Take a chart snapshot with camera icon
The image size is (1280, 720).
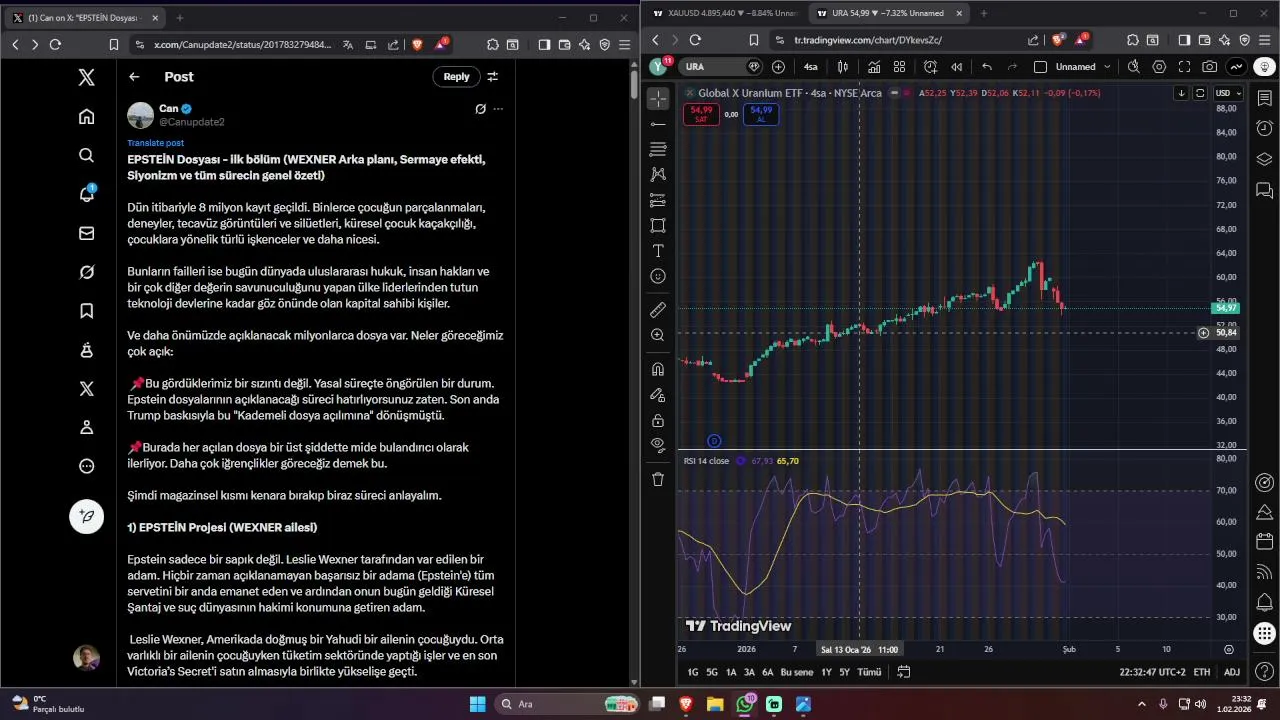[1210, 67]
